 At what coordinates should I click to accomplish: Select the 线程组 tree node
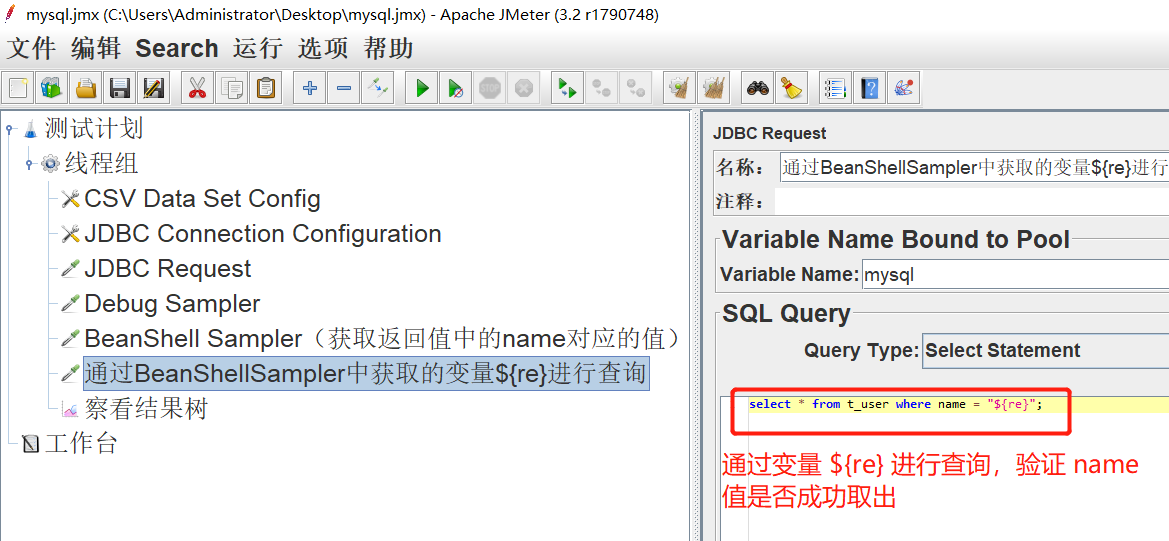coord(101,164)
